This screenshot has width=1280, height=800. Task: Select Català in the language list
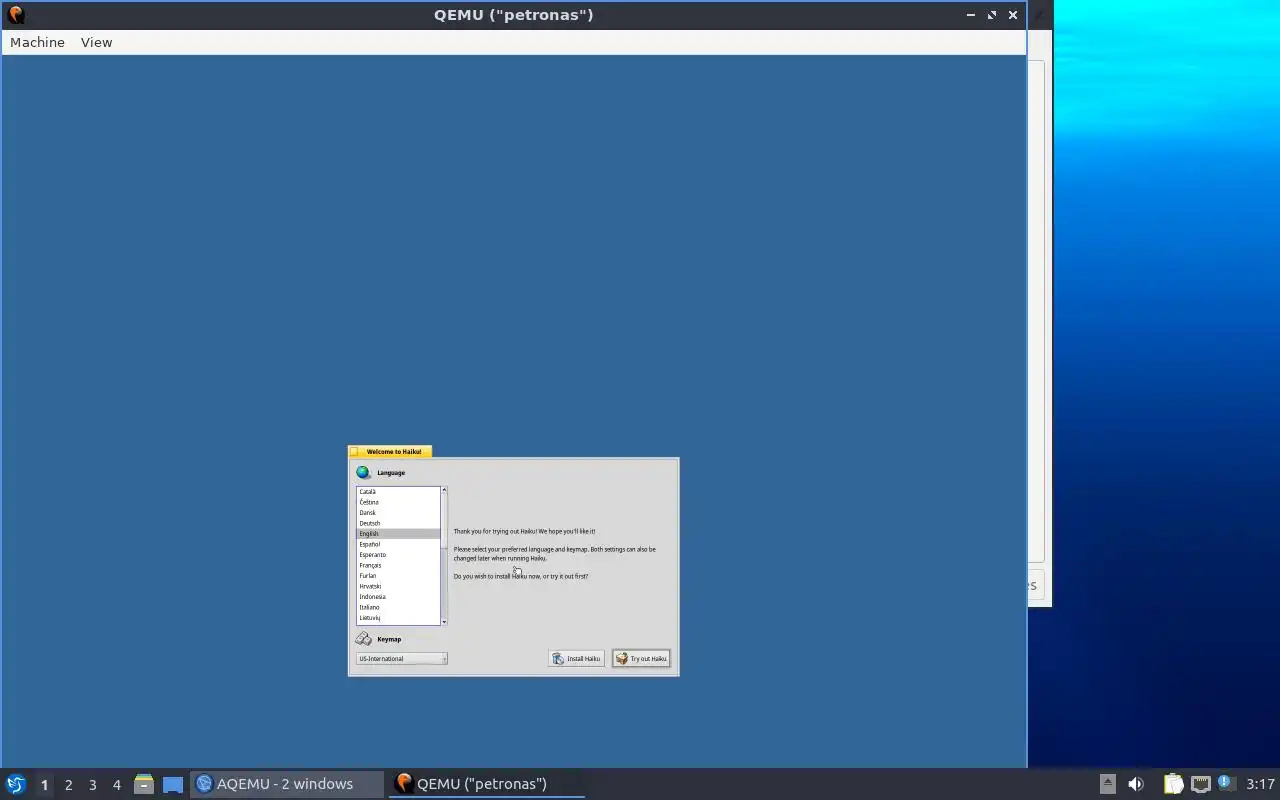coord(398,491)
